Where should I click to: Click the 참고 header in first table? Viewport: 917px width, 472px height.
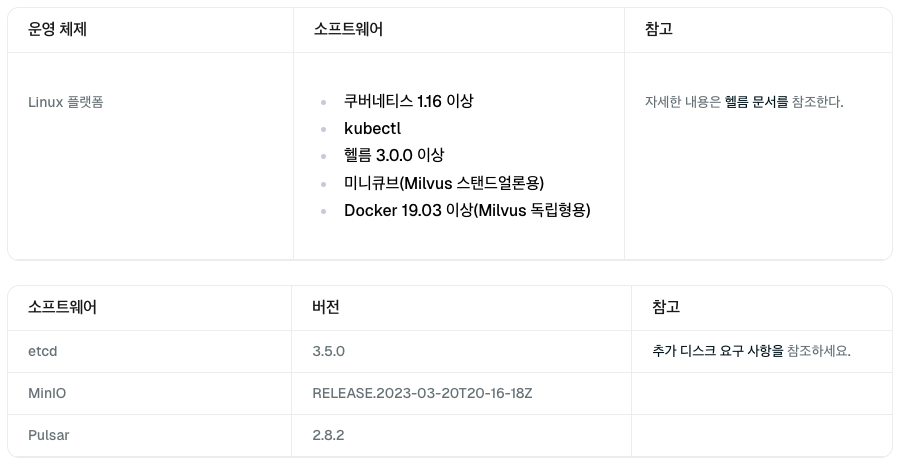click(659, 29)
